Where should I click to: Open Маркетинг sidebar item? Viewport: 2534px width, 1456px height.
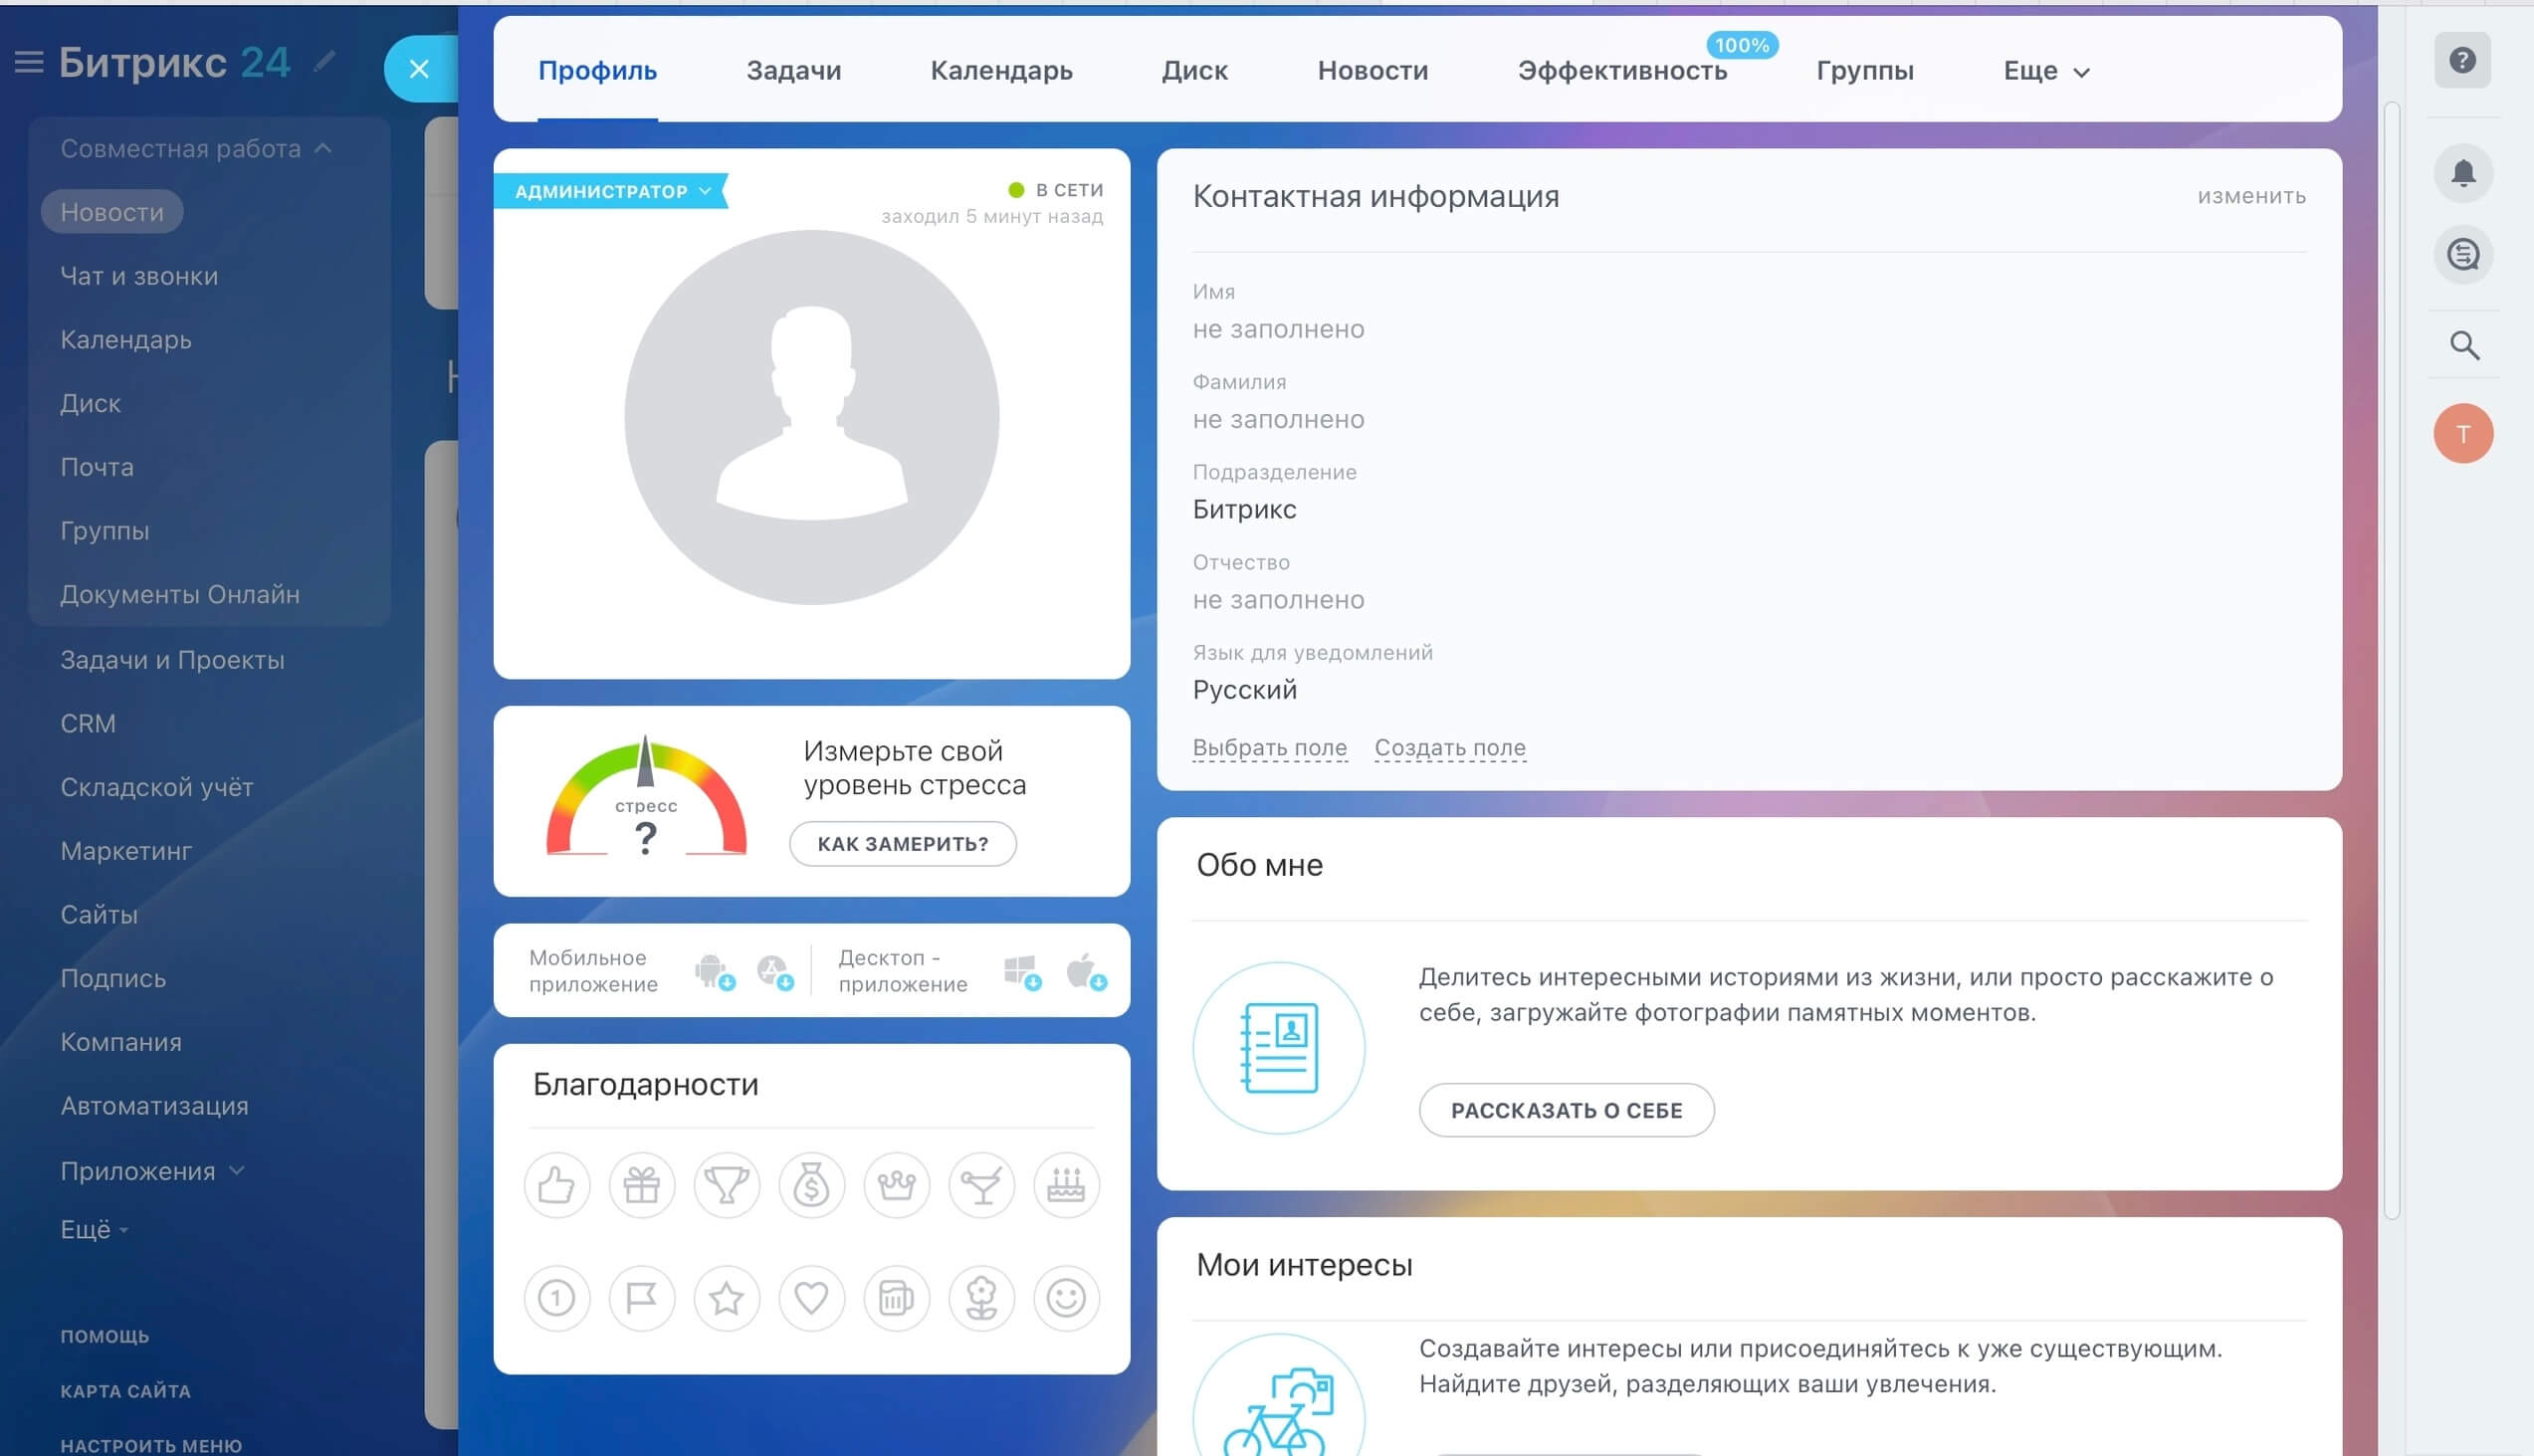[126, 851]
